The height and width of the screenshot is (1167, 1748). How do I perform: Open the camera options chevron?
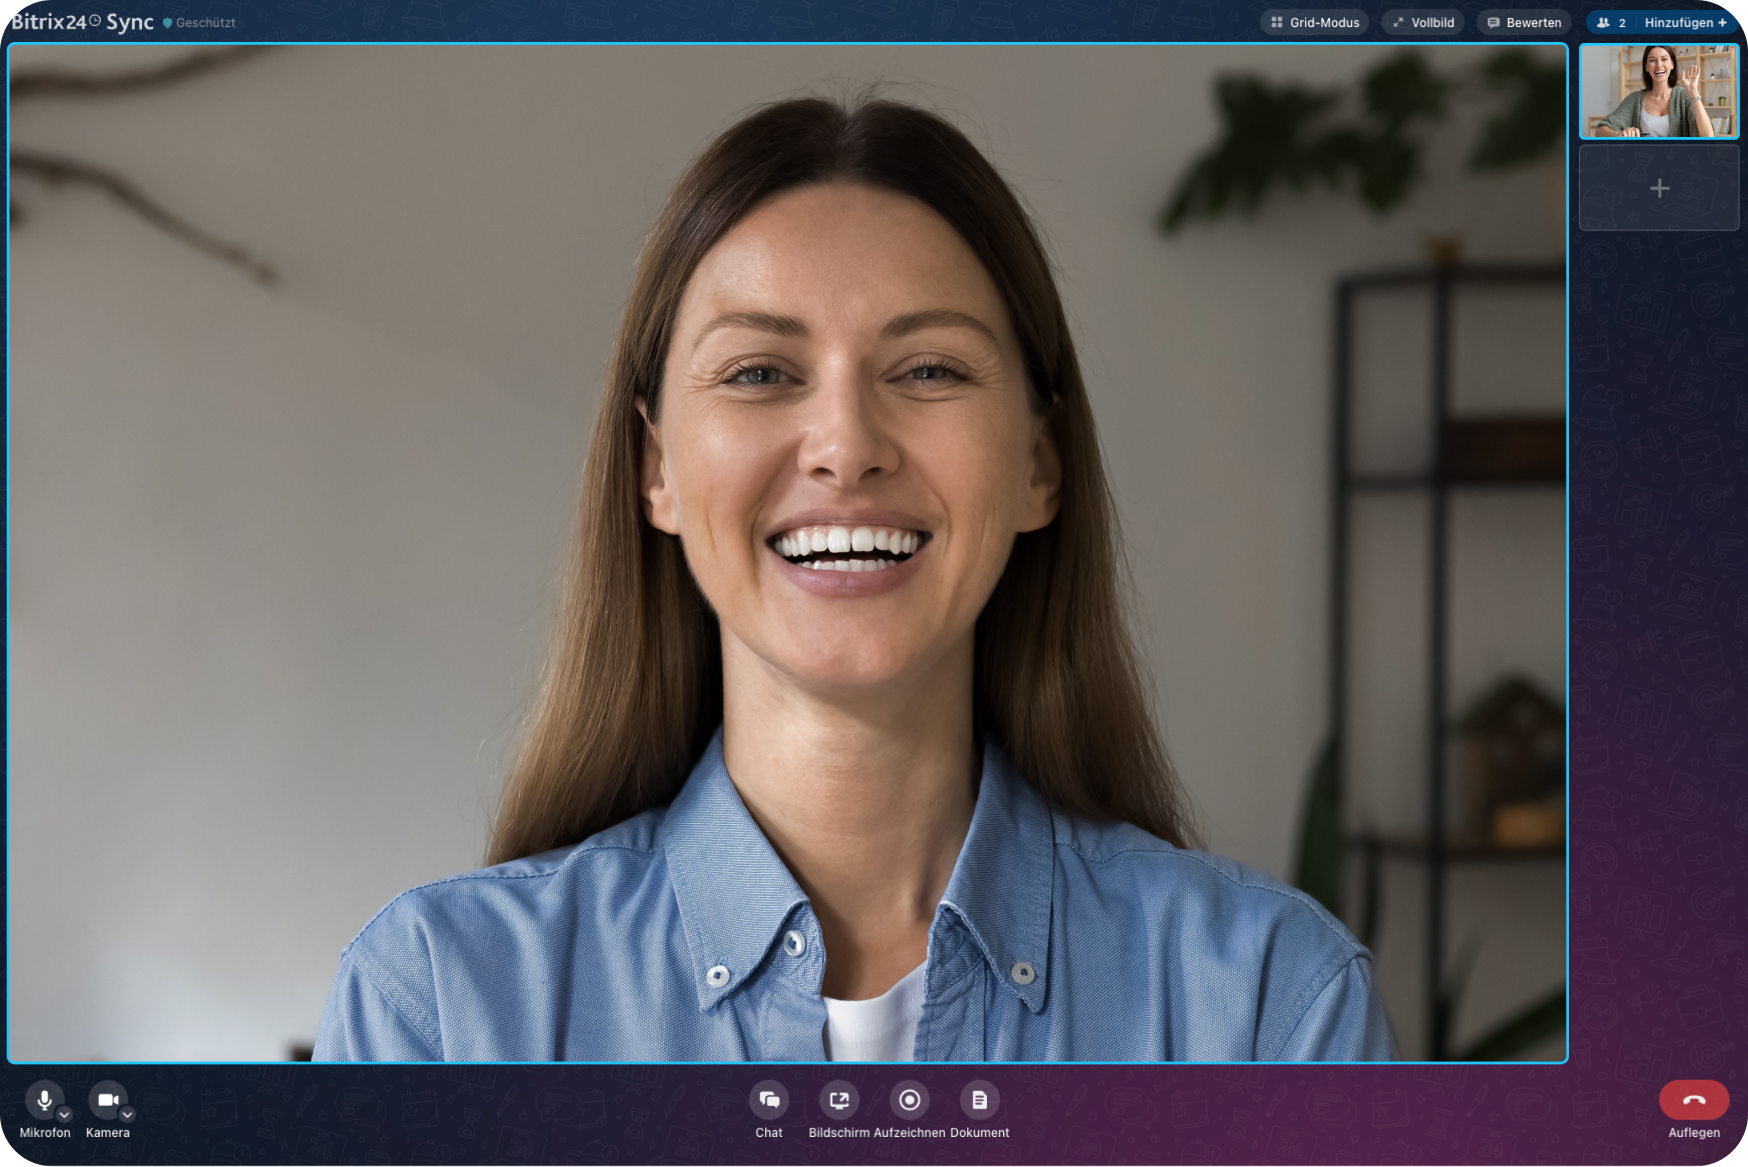pyautogui.click(x=127, y=1114)
